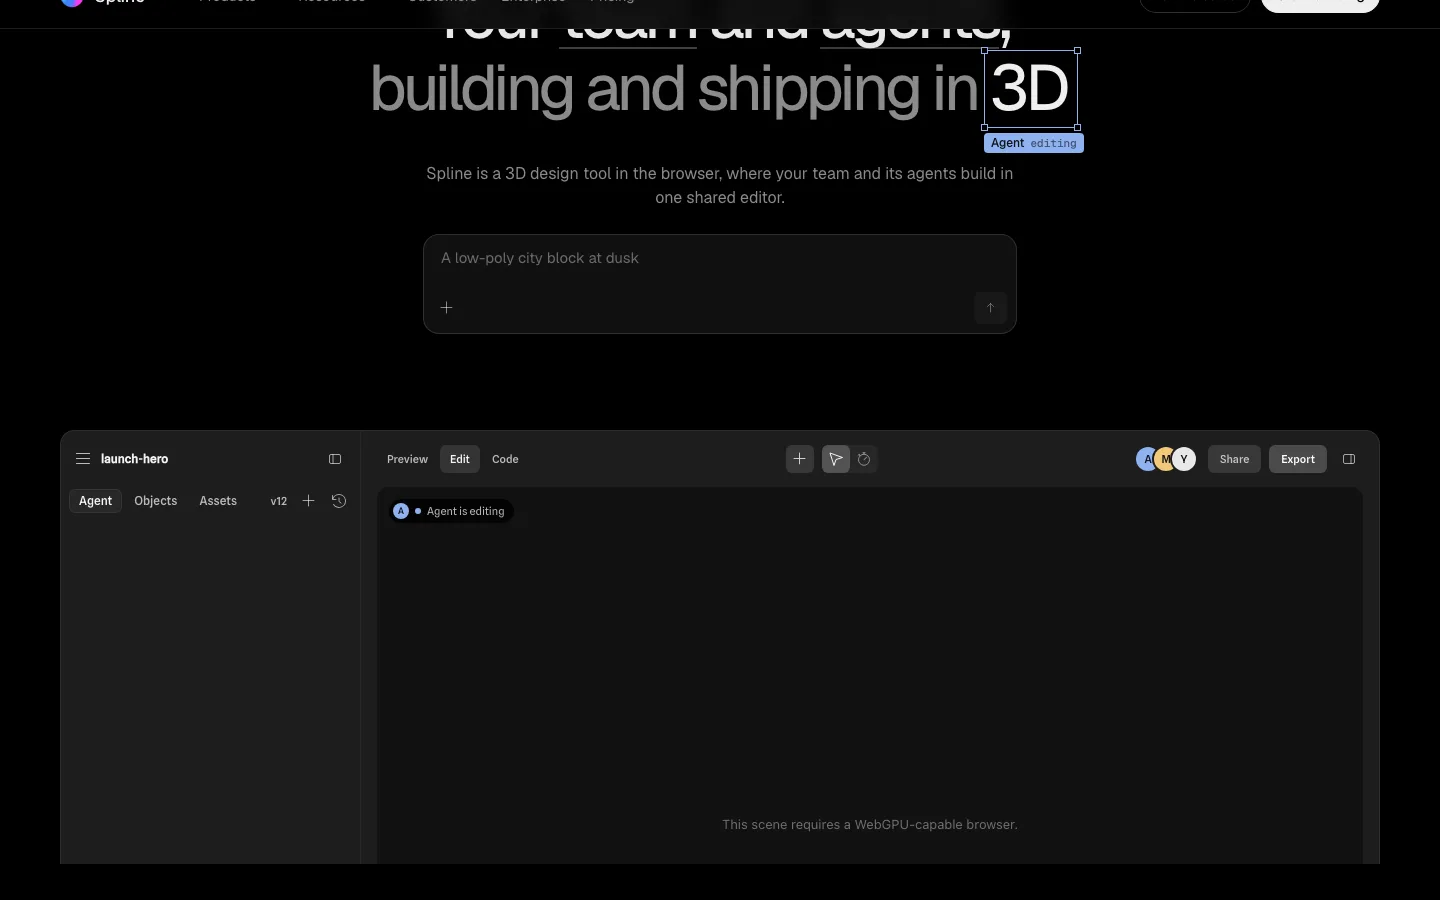Click collaborator avatar M

click(x=1165, y=459)
